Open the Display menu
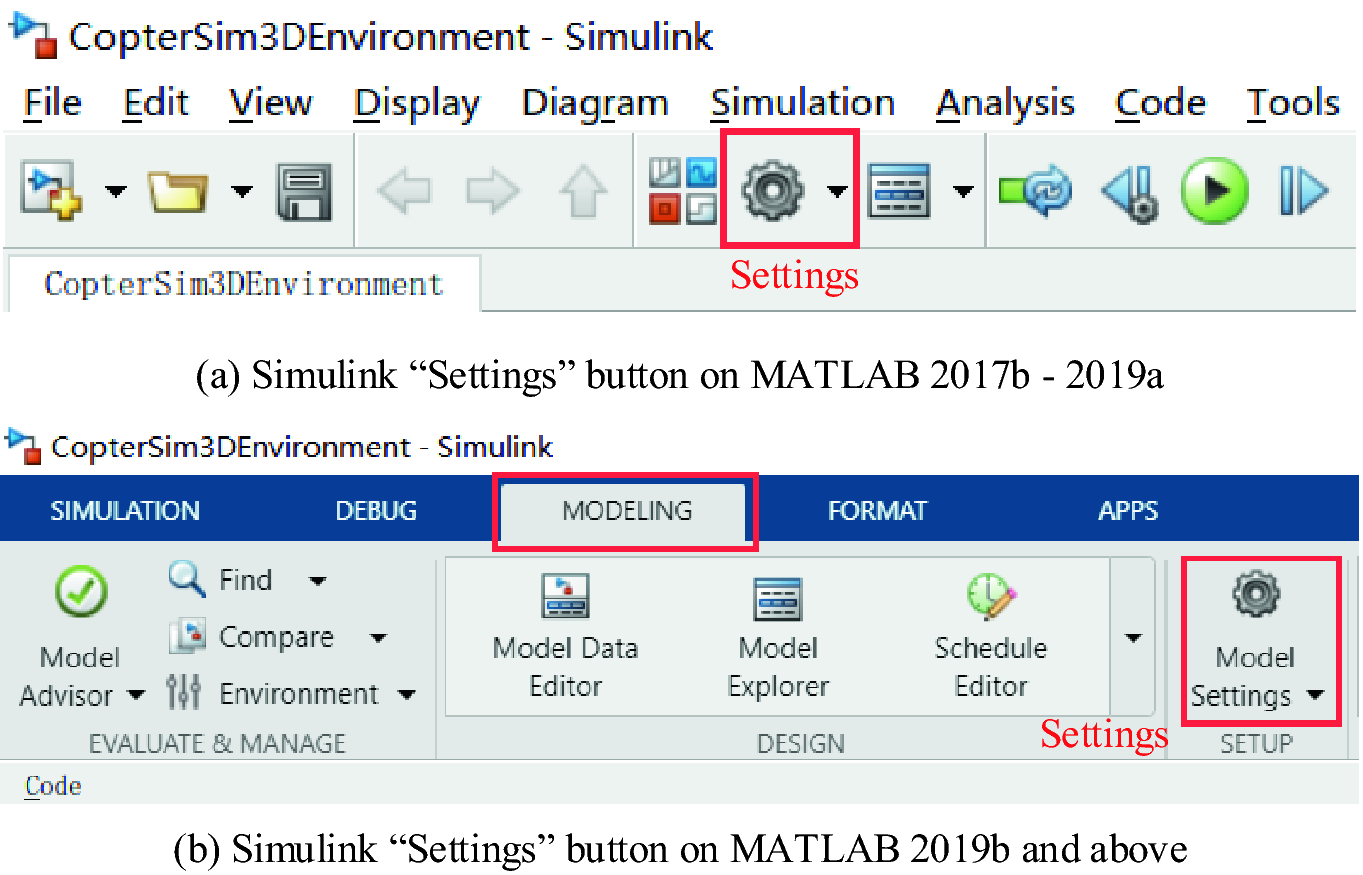Screen dimensions: 1363x875 coord(416,104)
